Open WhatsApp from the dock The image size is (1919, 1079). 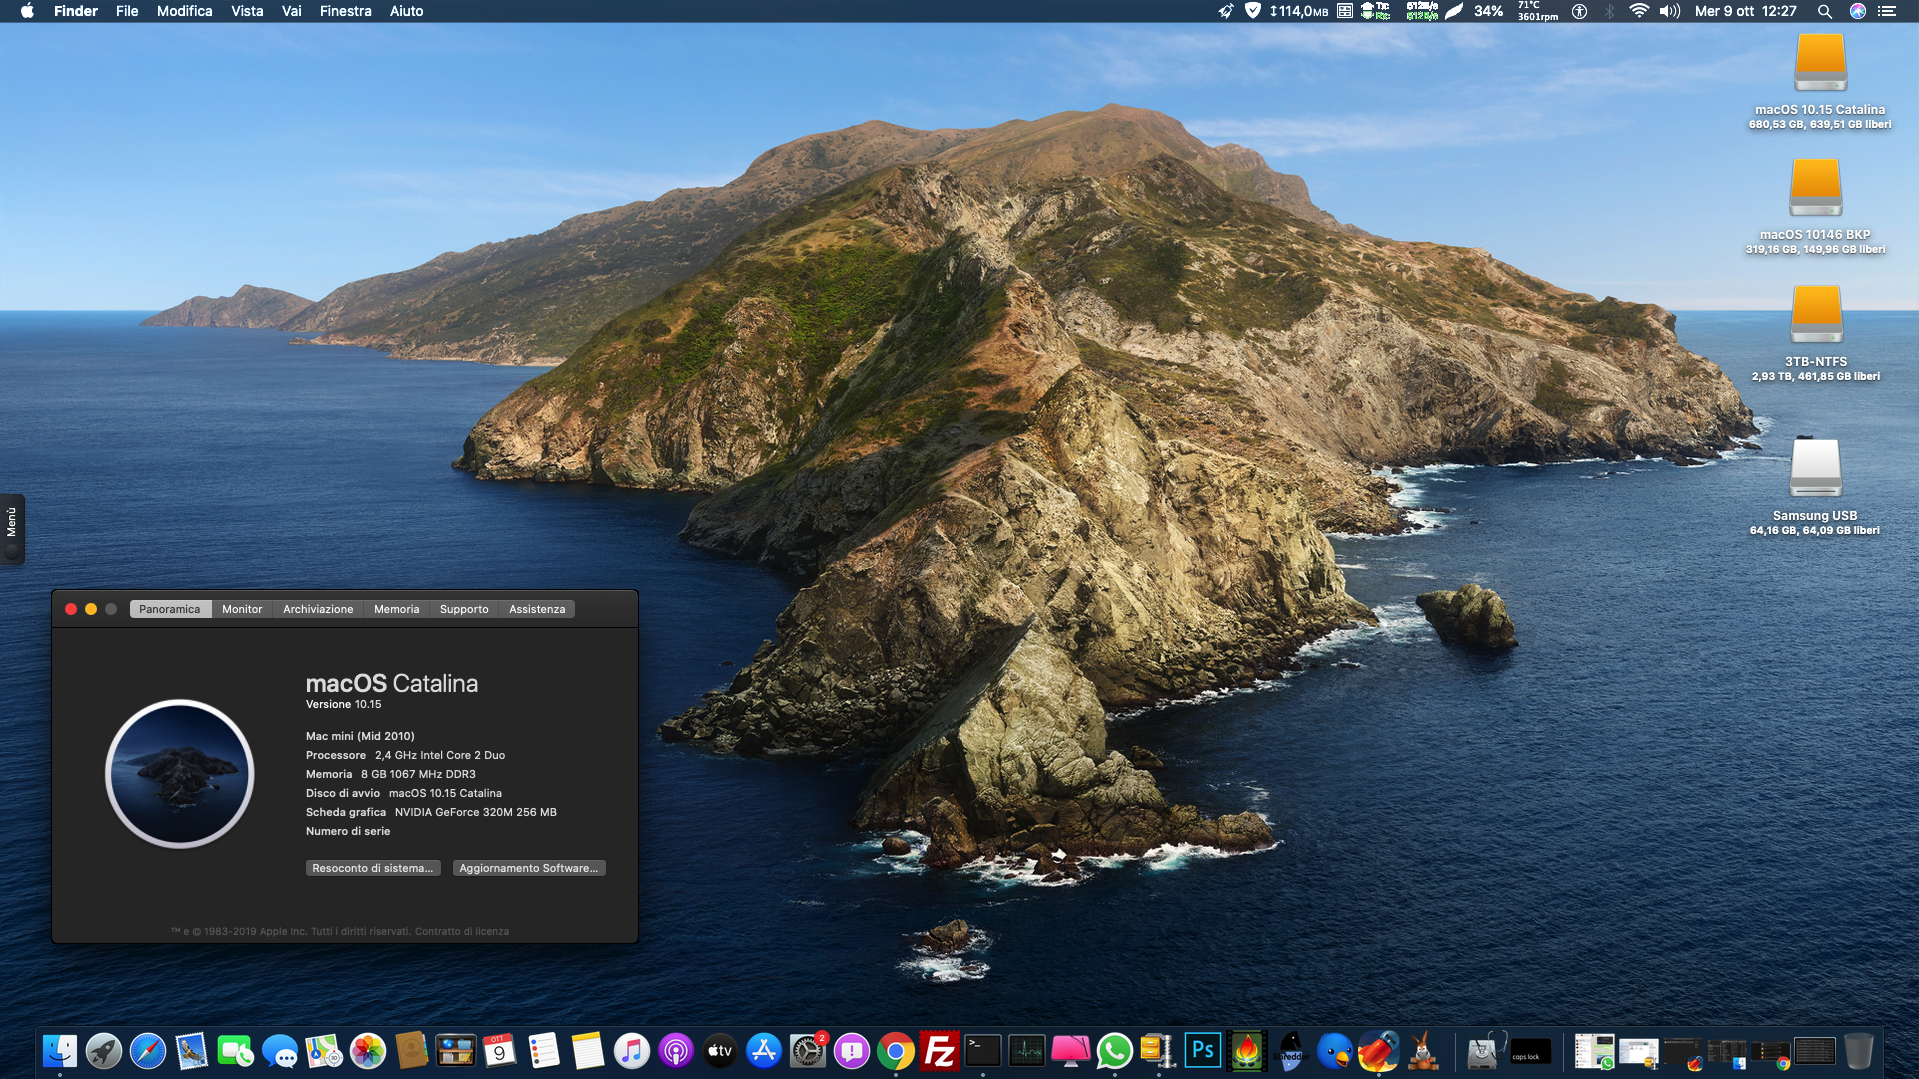point(1115,1051)
